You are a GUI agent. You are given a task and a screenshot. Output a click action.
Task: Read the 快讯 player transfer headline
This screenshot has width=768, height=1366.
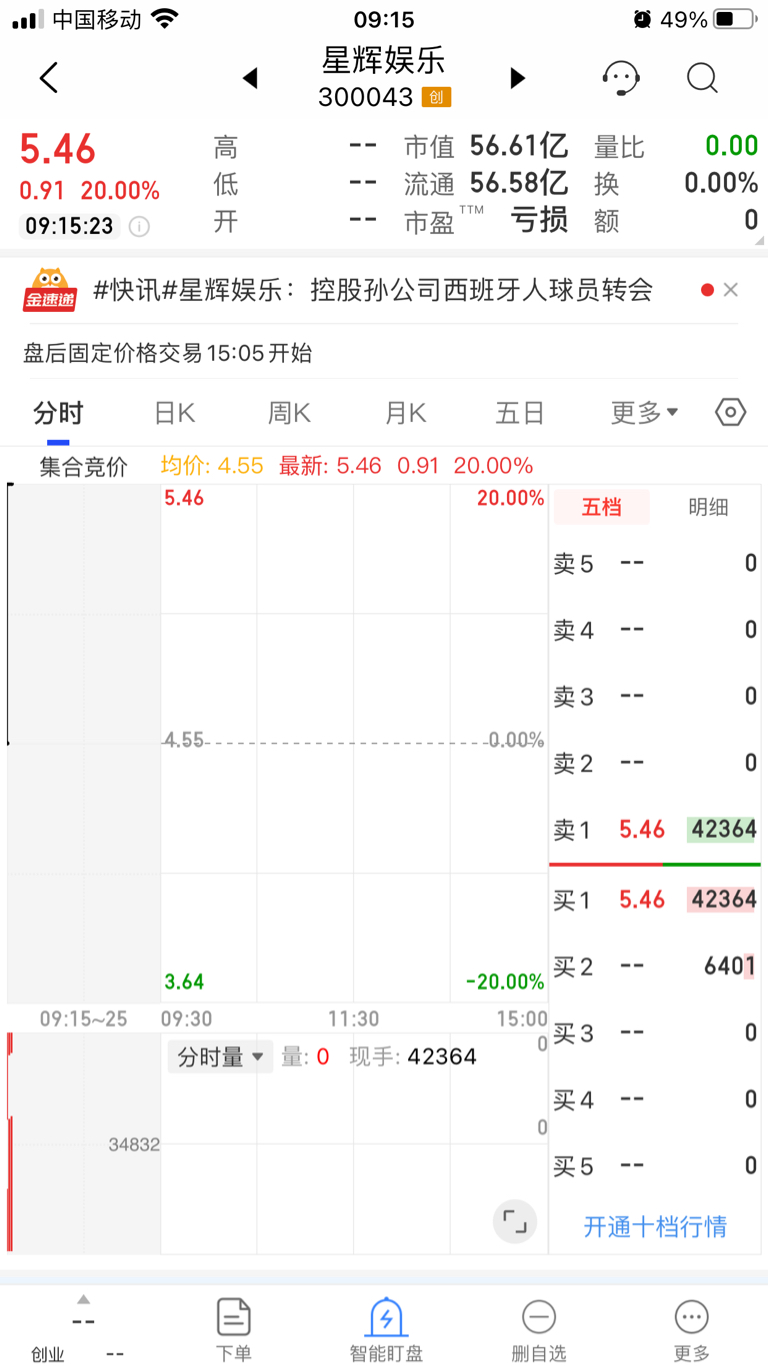pos(373,290)
